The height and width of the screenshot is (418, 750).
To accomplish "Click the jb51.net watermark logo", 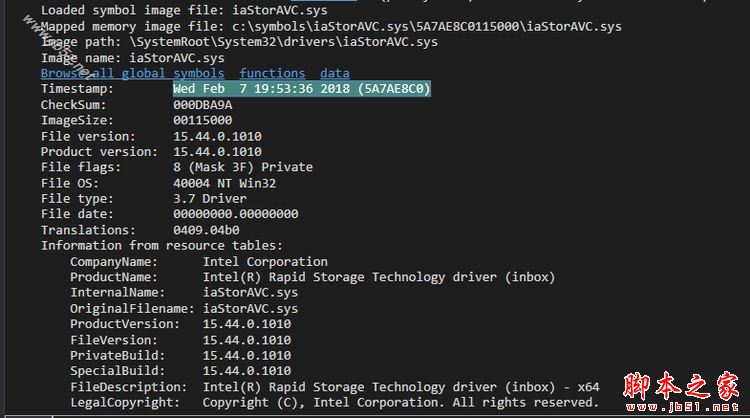I will pyautogui.click(x=682, y=391).
